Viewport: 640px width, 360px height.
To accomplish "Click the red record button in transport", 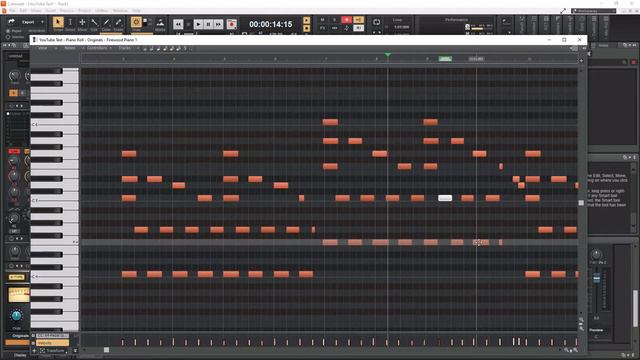I will [231, 24].
